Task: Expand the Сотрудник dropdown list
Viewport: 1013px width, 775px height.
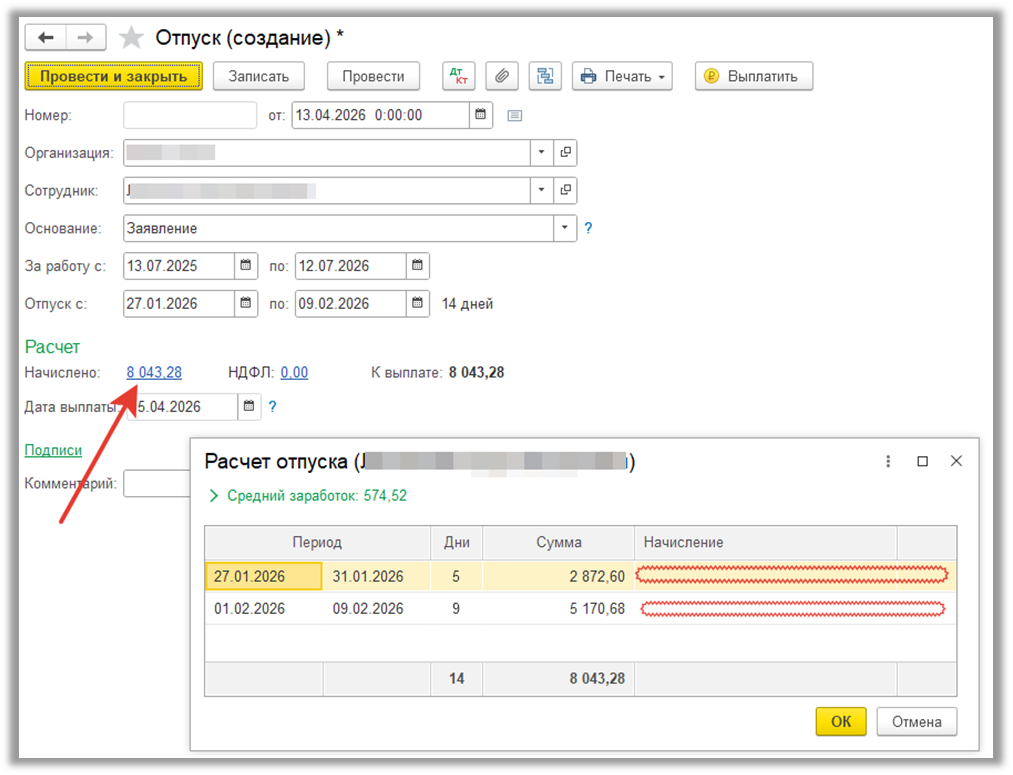Action: tap(541, 190)
